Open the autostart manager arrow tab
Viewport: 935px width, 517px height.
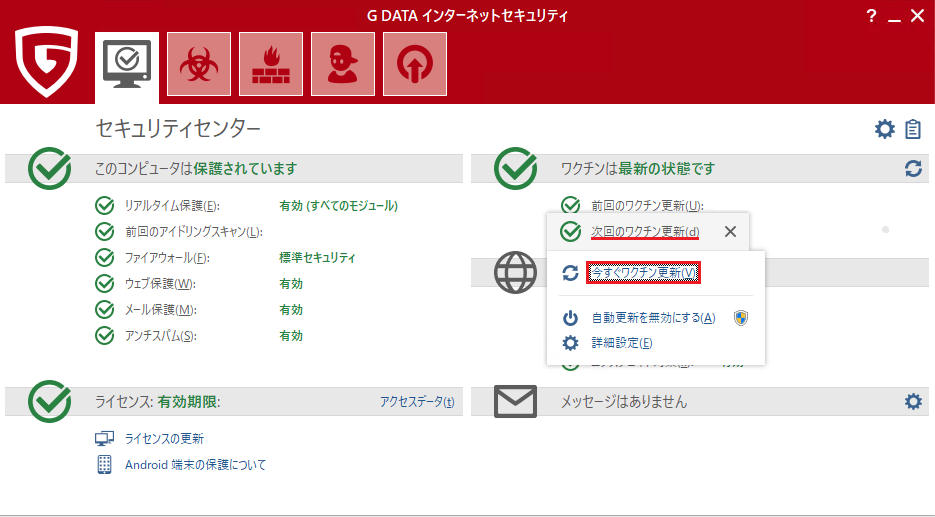coord(415,64)
